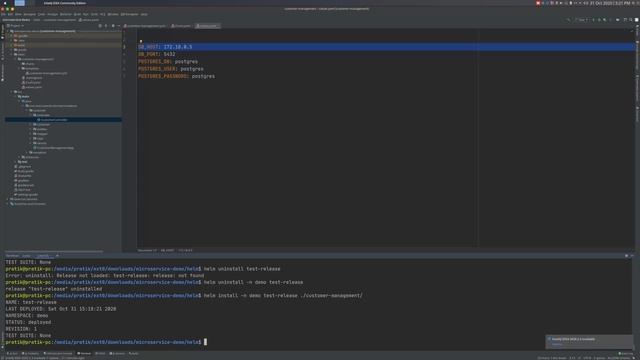Select build.gradle in project tree

pyautogui.click(x=24, y=171)
